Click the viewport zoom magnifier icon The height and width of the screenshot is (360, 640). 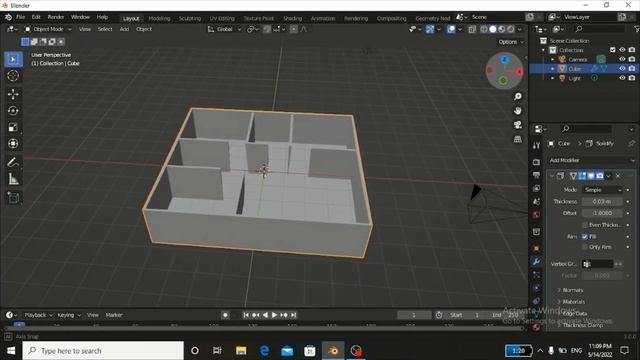(x=518, y=96)
